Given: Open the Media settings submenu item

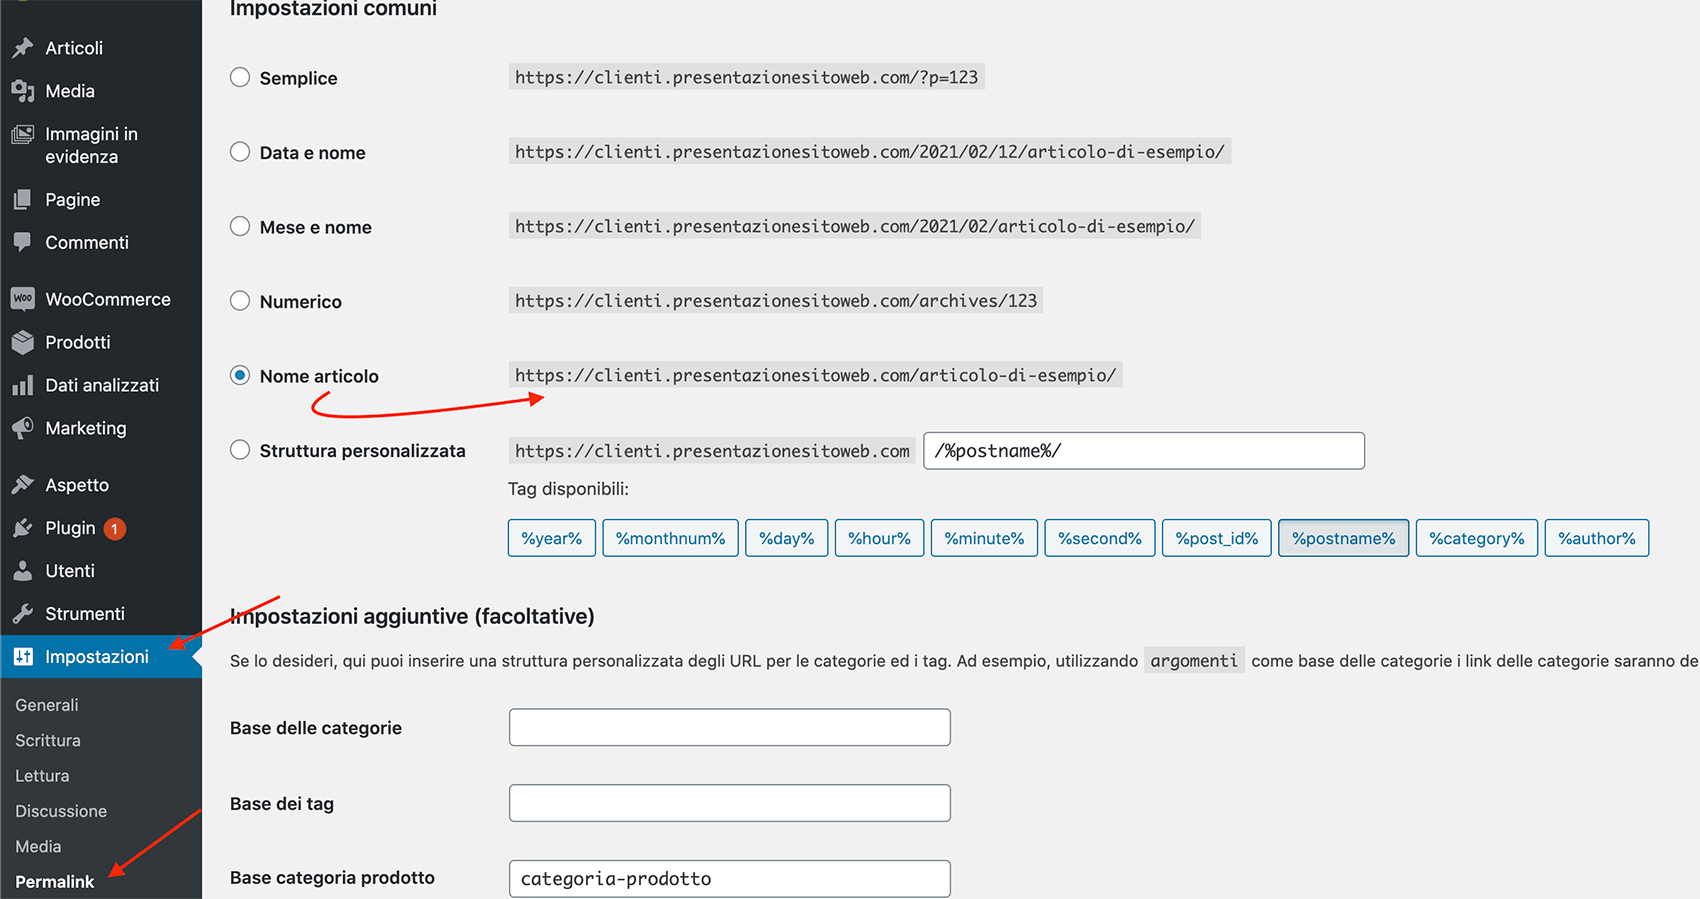Looking at the screenshot, I should point(38,847).
